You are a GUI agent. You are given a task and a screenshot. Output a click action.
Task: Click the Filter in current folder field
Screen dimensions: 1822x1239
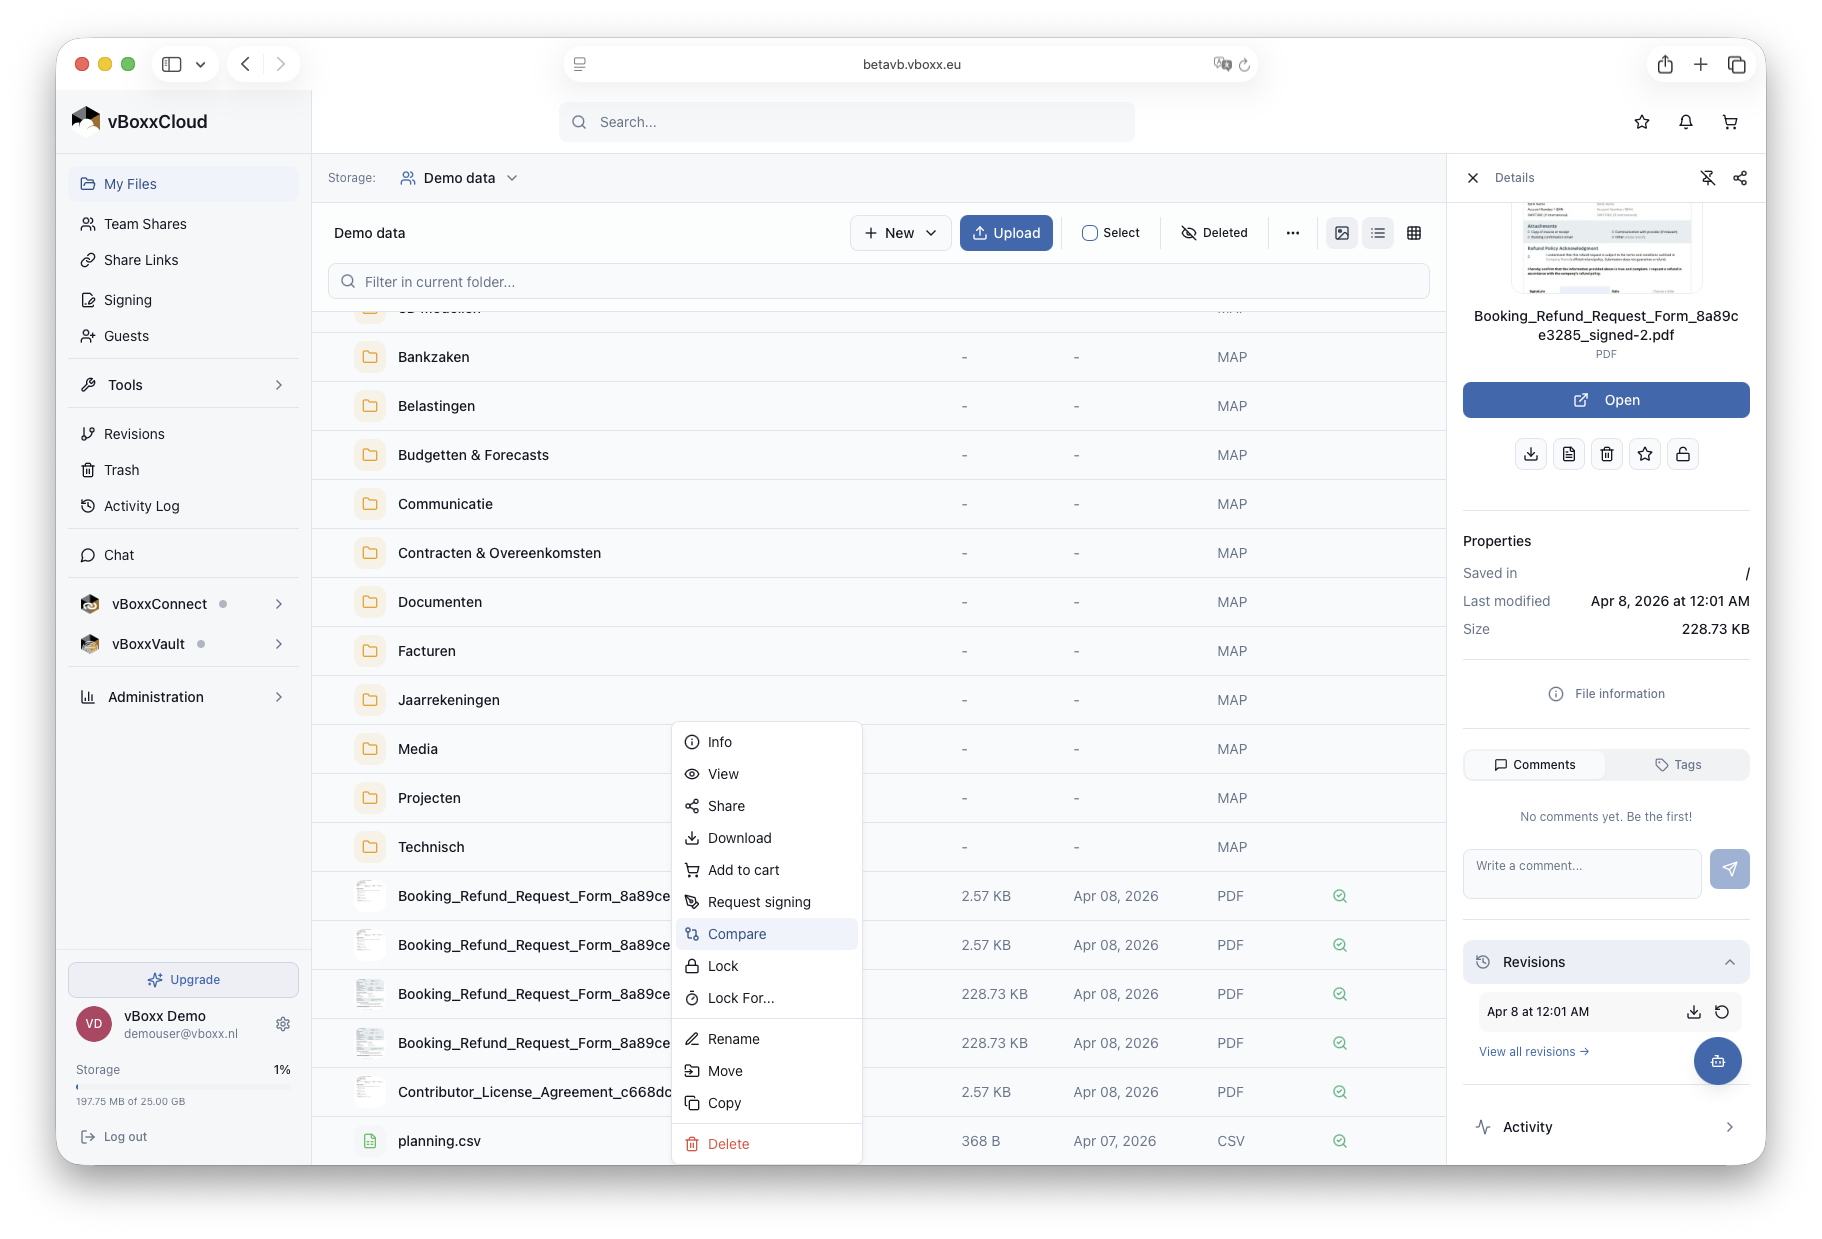879,282
